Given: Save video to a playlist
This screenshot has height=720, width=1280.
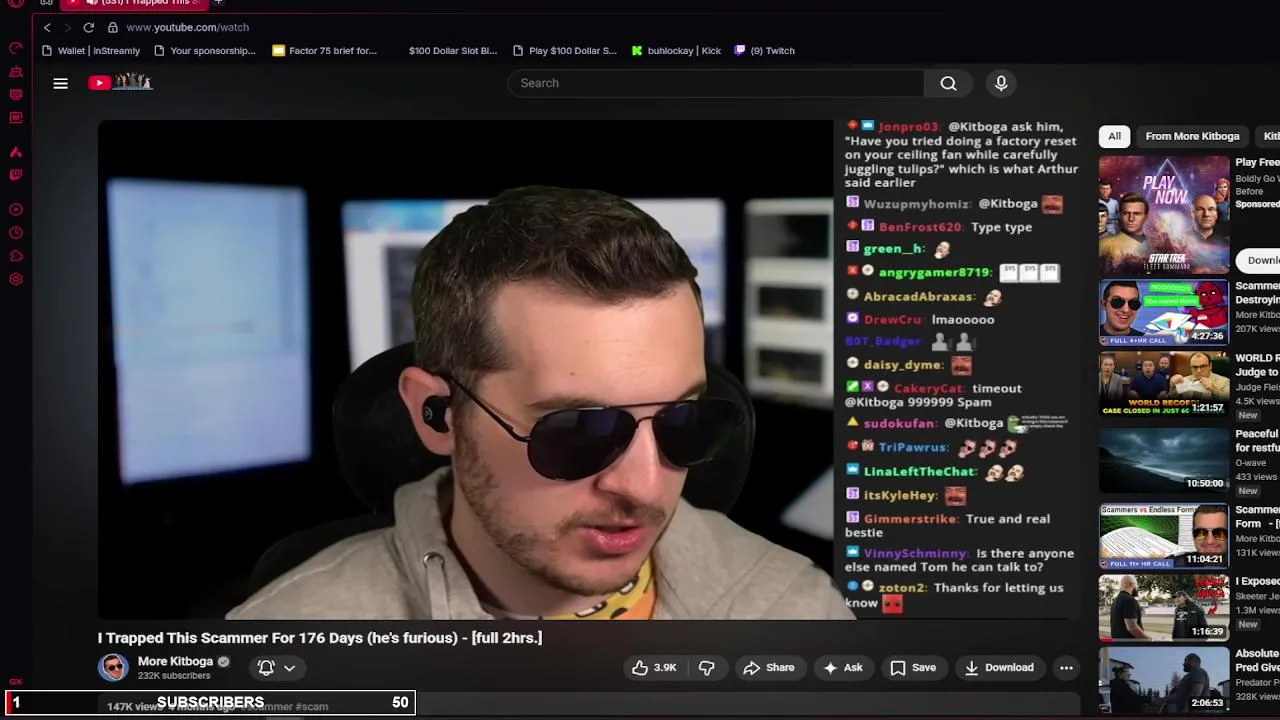Looking at the screenshot, I should click(x=913, y=668).
